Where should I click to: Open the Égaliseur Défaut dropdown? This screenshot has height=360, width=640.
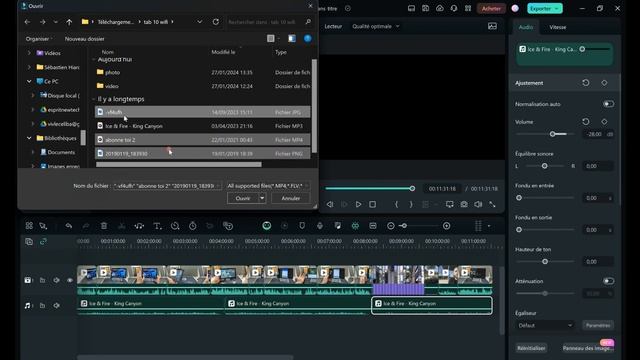coord(545,325)
